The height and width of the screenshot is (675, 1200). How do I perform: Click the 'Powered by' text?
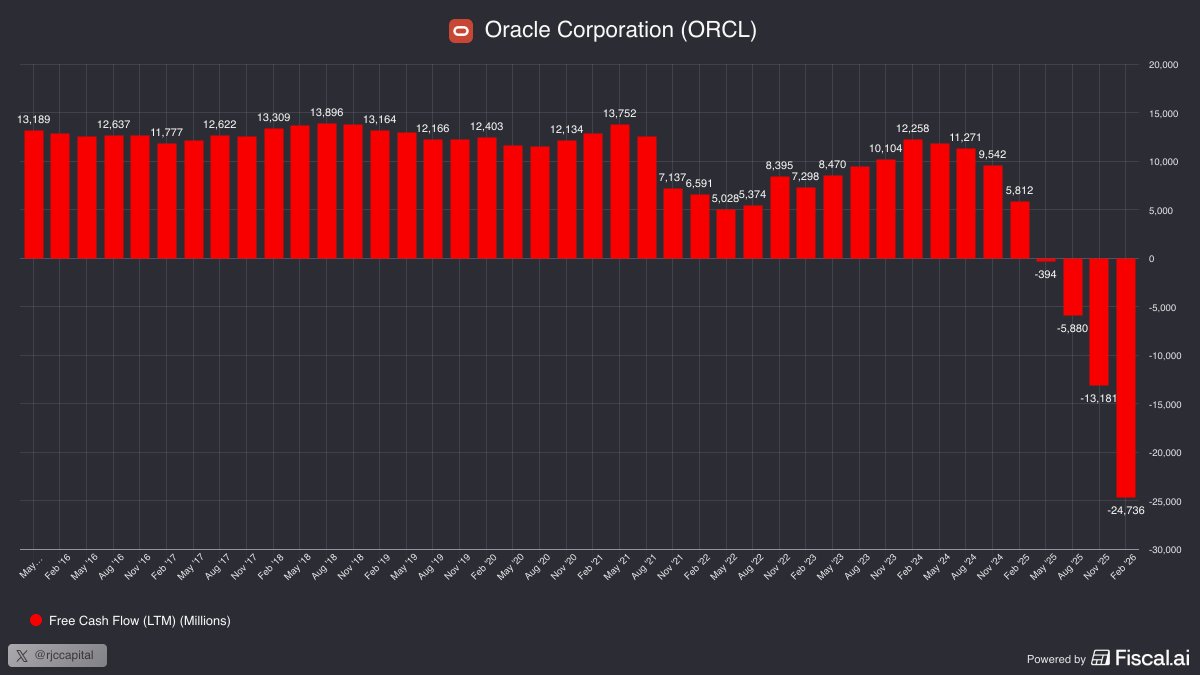(1056, 659)
